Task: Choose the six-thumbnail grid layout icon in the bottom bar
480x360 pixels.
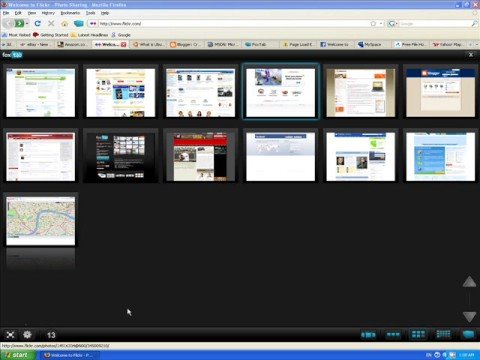Action: point(418,334)
